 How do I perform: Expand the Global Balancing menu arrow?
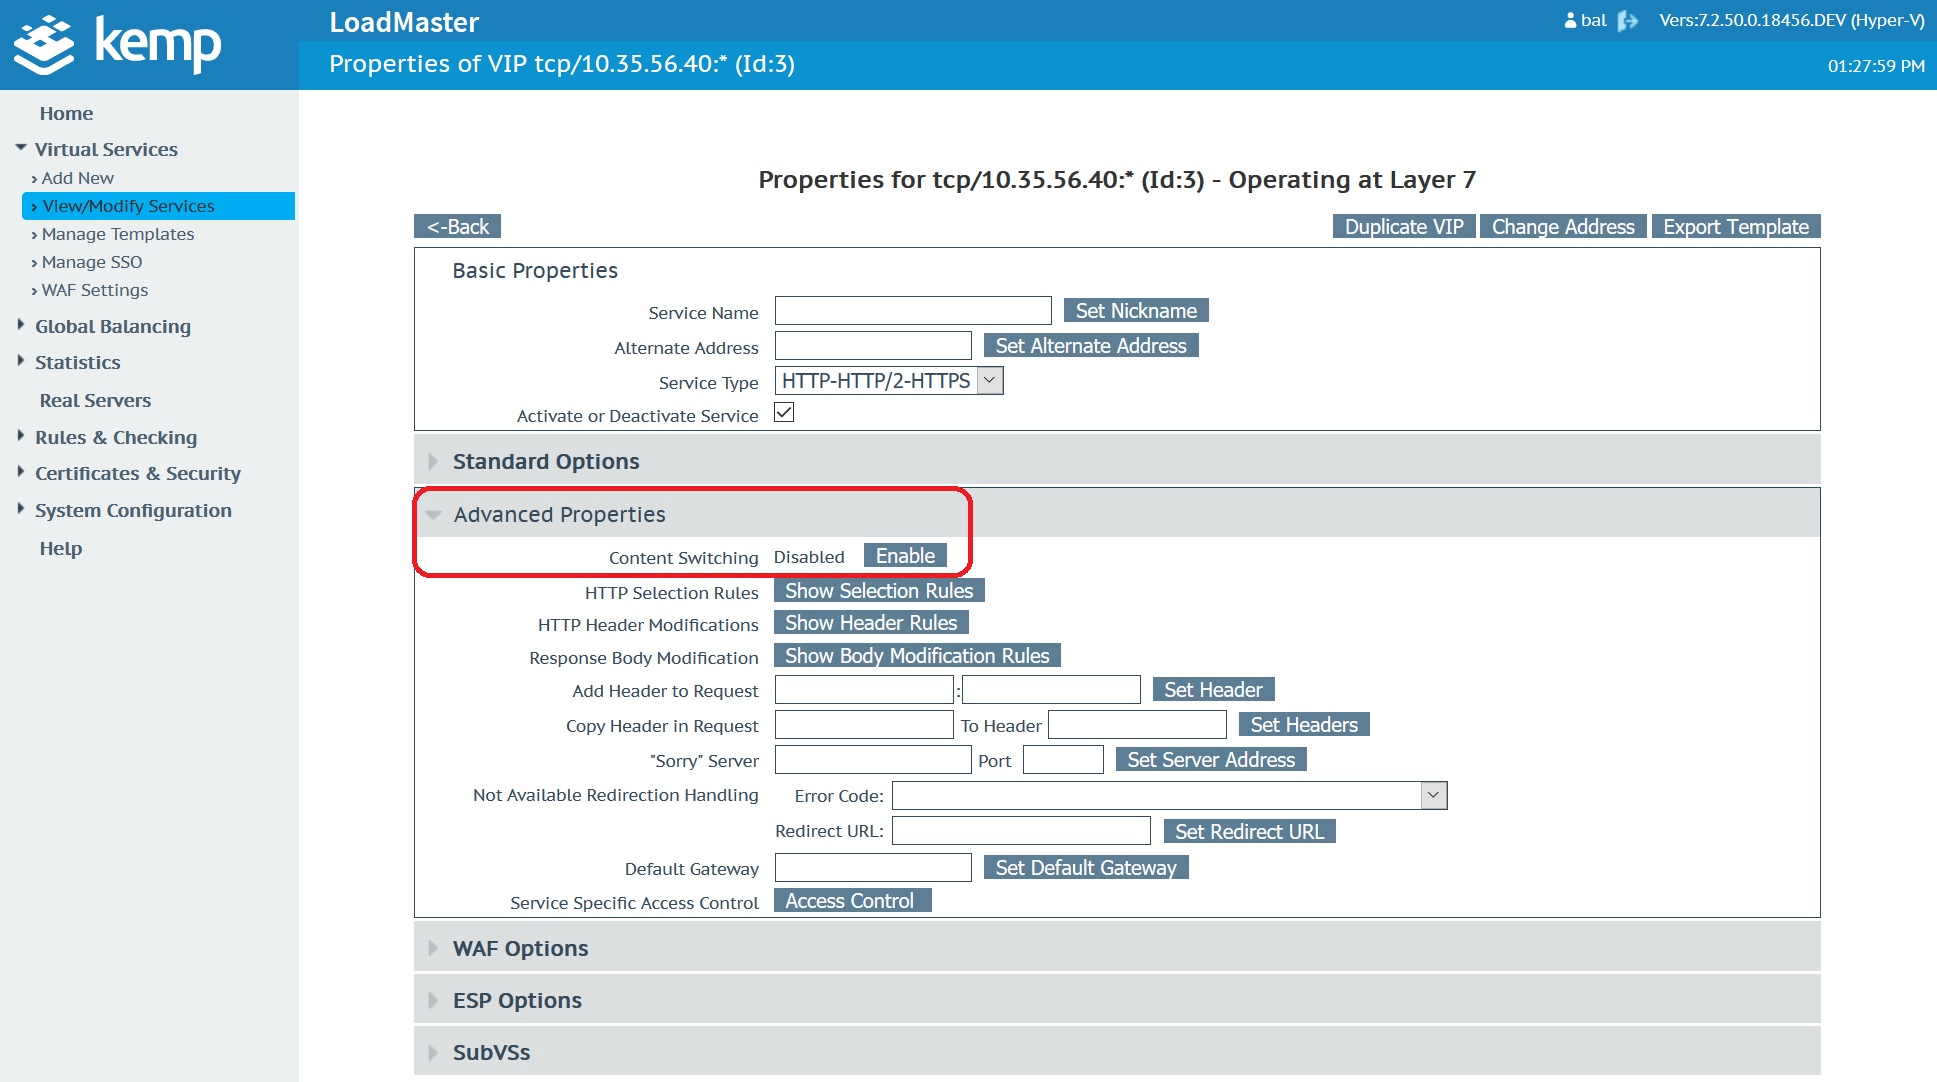point(21,325)
